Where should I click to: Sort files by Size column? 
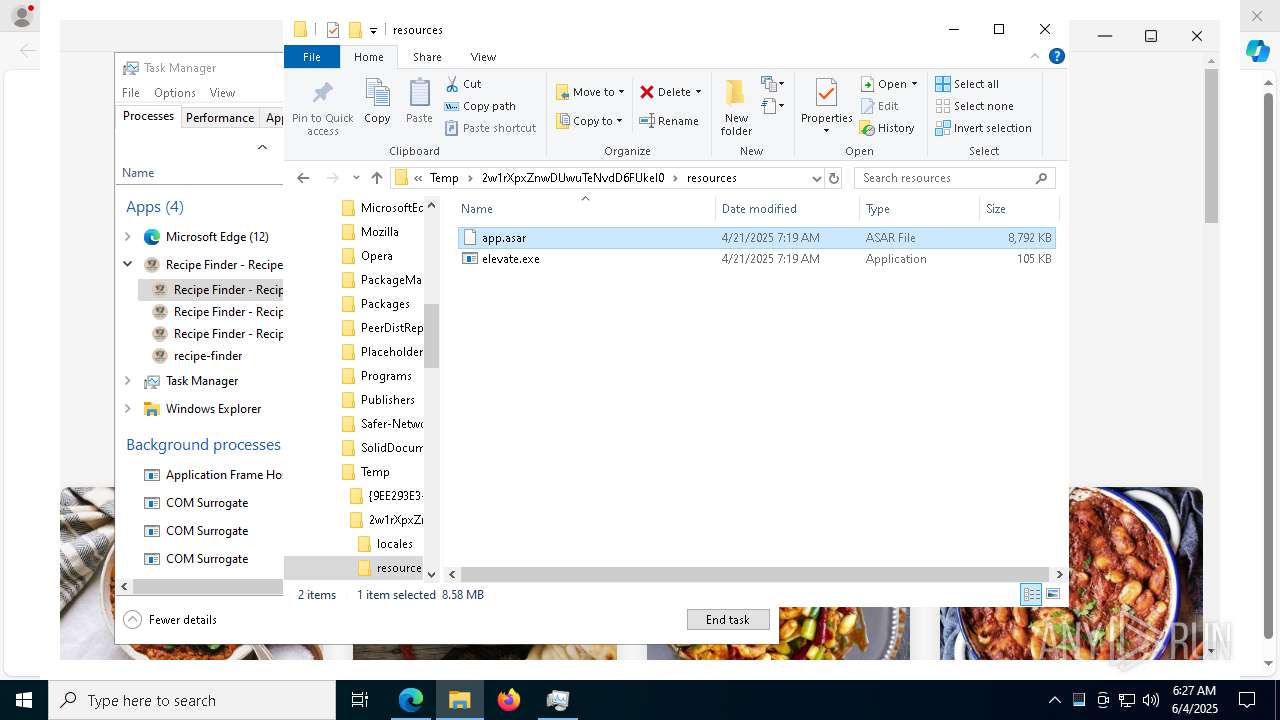click(1018, 209)
